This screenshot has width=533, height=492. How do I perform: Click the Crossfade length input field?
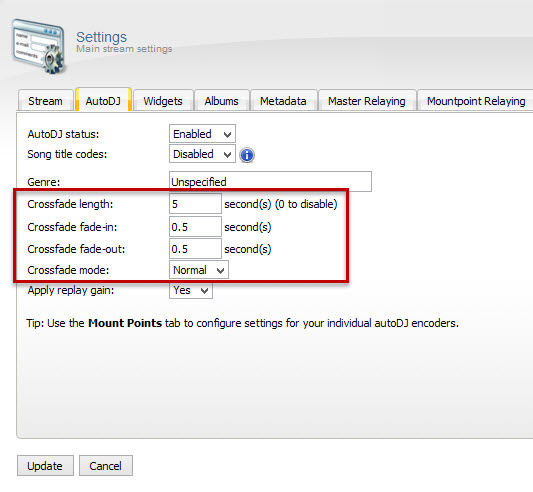(x=195, y=204)
